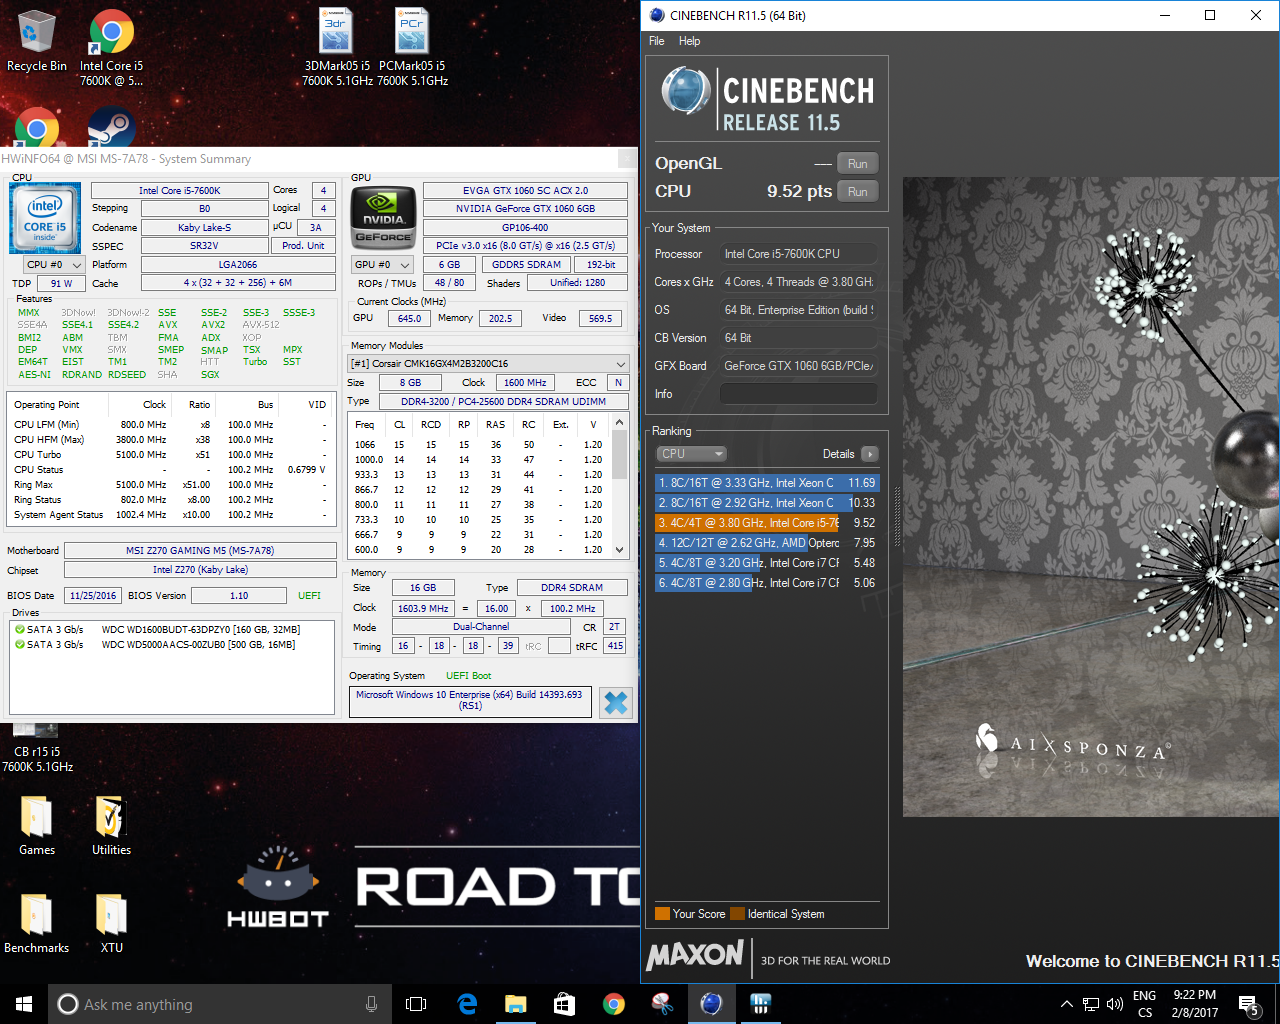Click the Windows 10 Enterprise OS field
Viewport: 1280px width, 1024px height.
pos(470,700)
